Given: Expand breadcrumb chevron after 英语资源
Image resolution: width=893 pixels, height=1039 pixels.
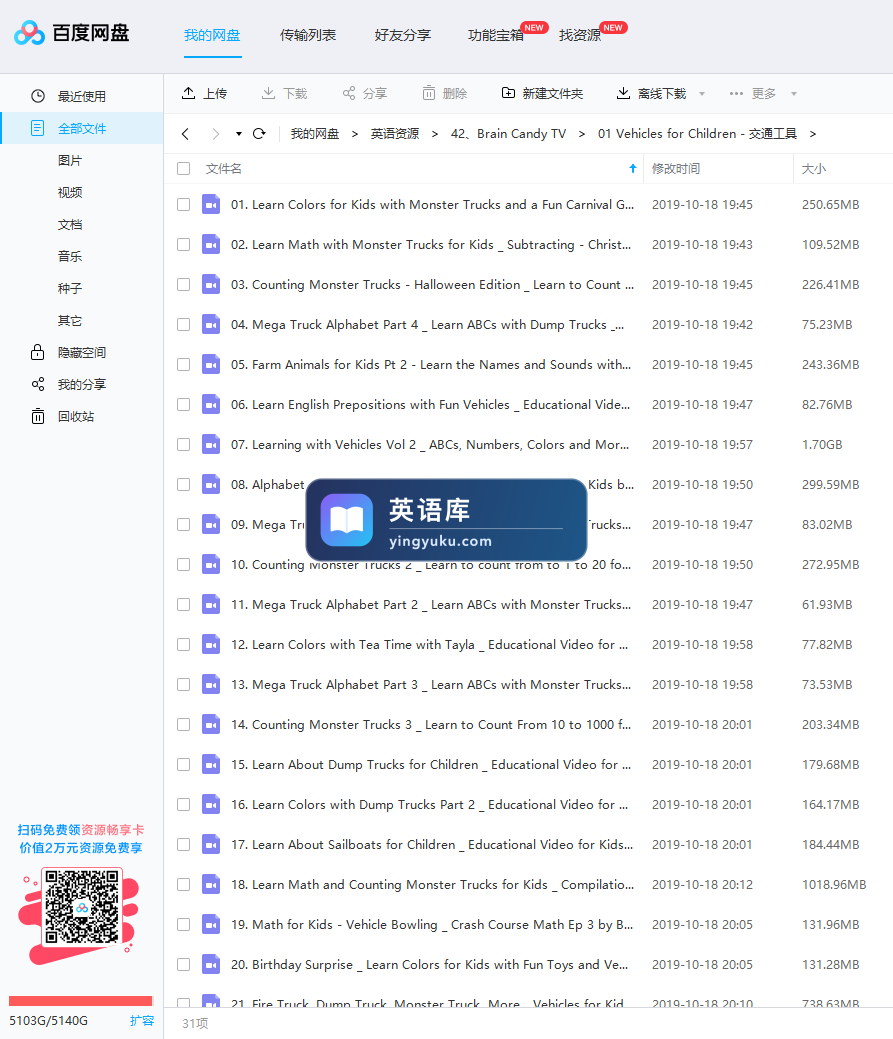Looking at the screenshot, I should 435,135.
